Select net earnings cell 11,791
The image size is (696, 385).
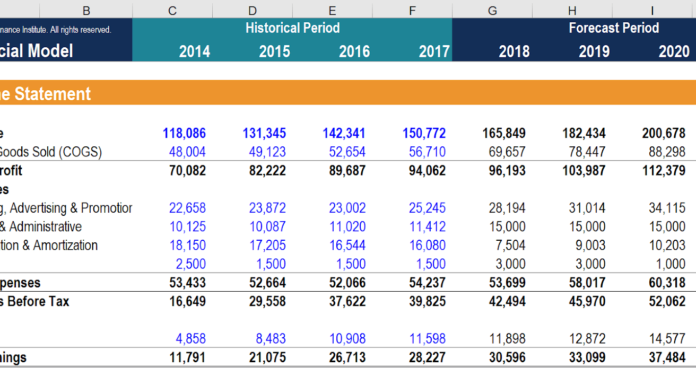(187, 357)
